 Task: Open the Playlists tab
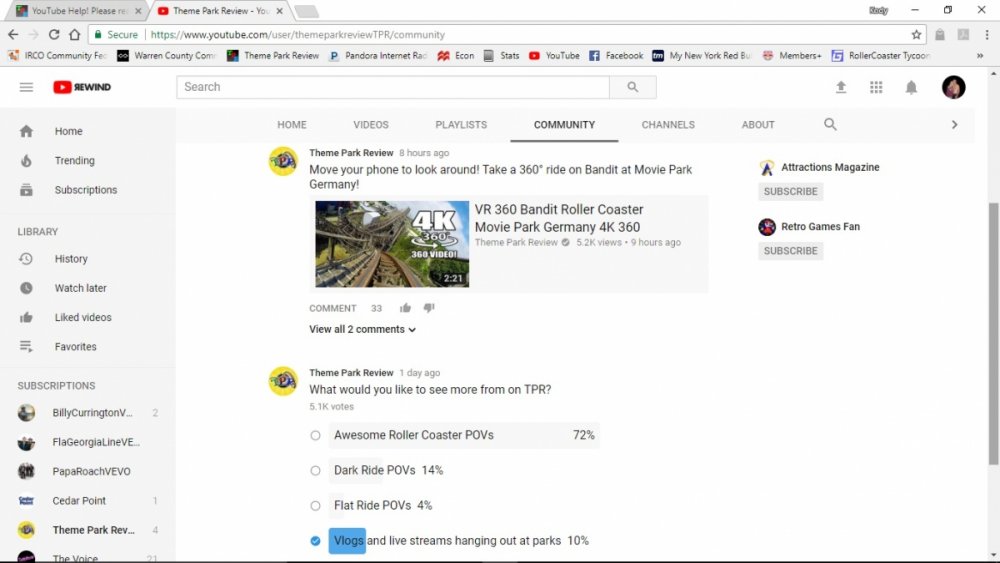[461, 125]
